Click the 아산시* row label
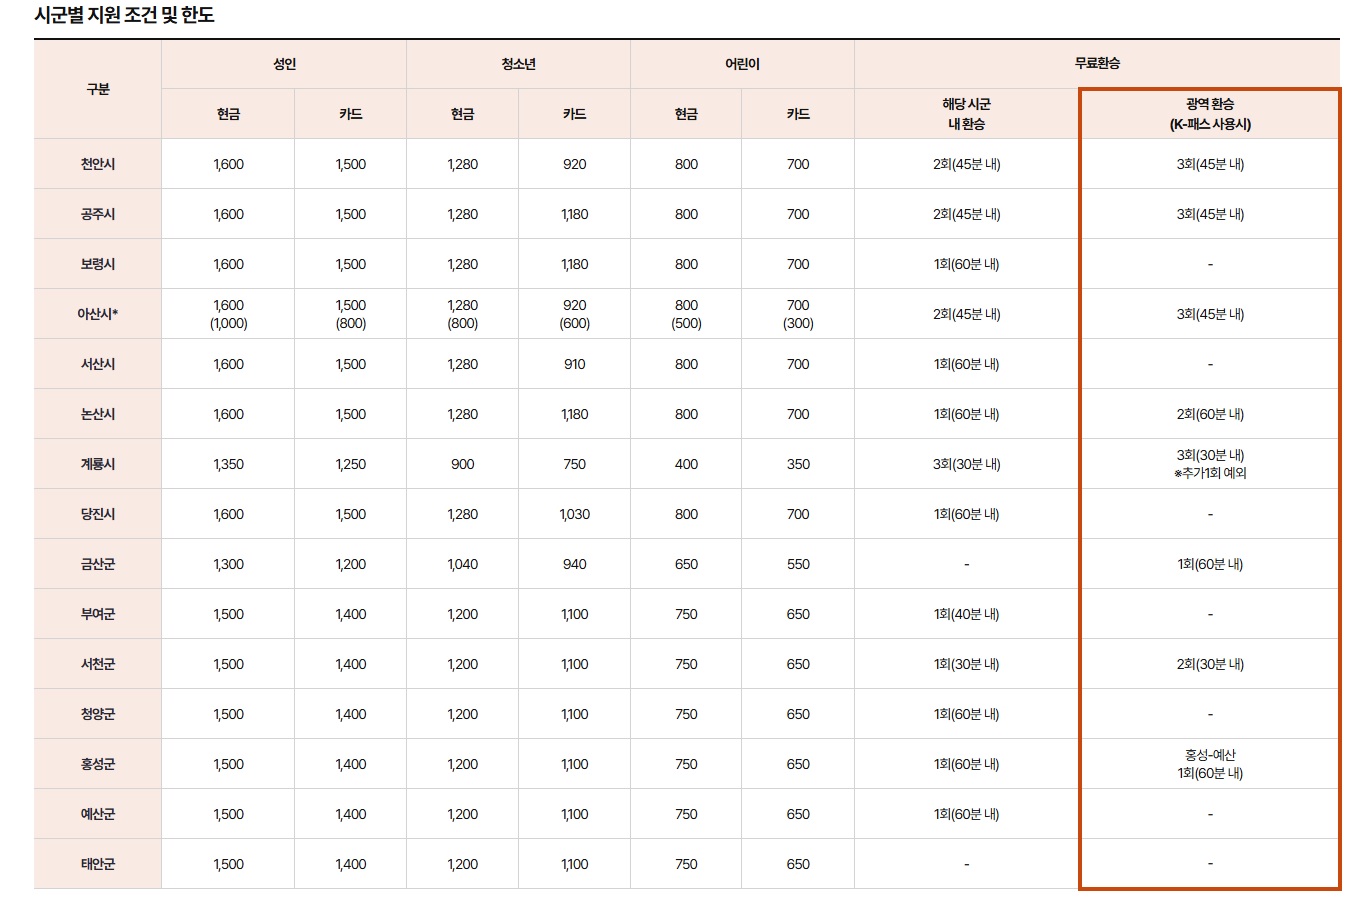This screenshot has height=898, width=1346. click(98, 314)
